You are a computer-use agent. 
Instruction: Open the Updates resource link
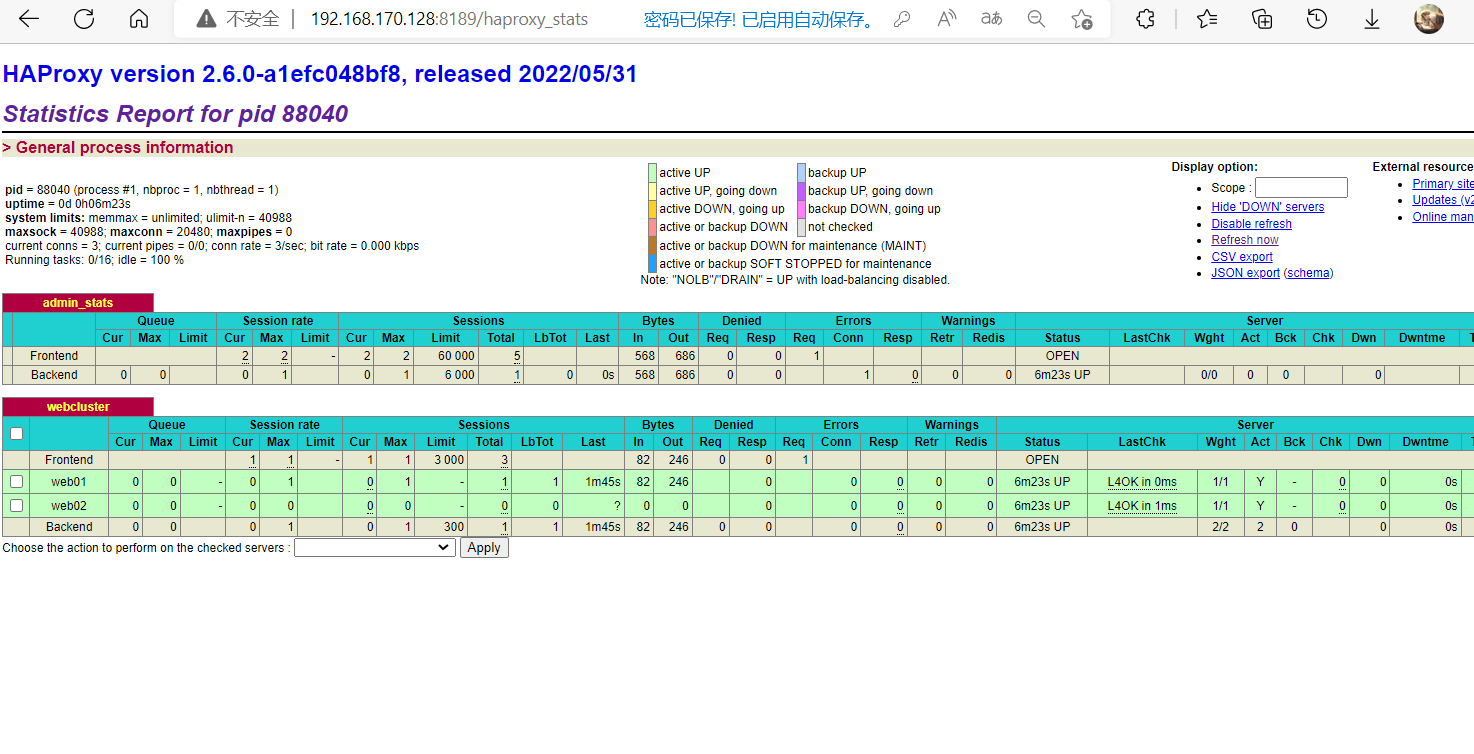pos(1443,200)
